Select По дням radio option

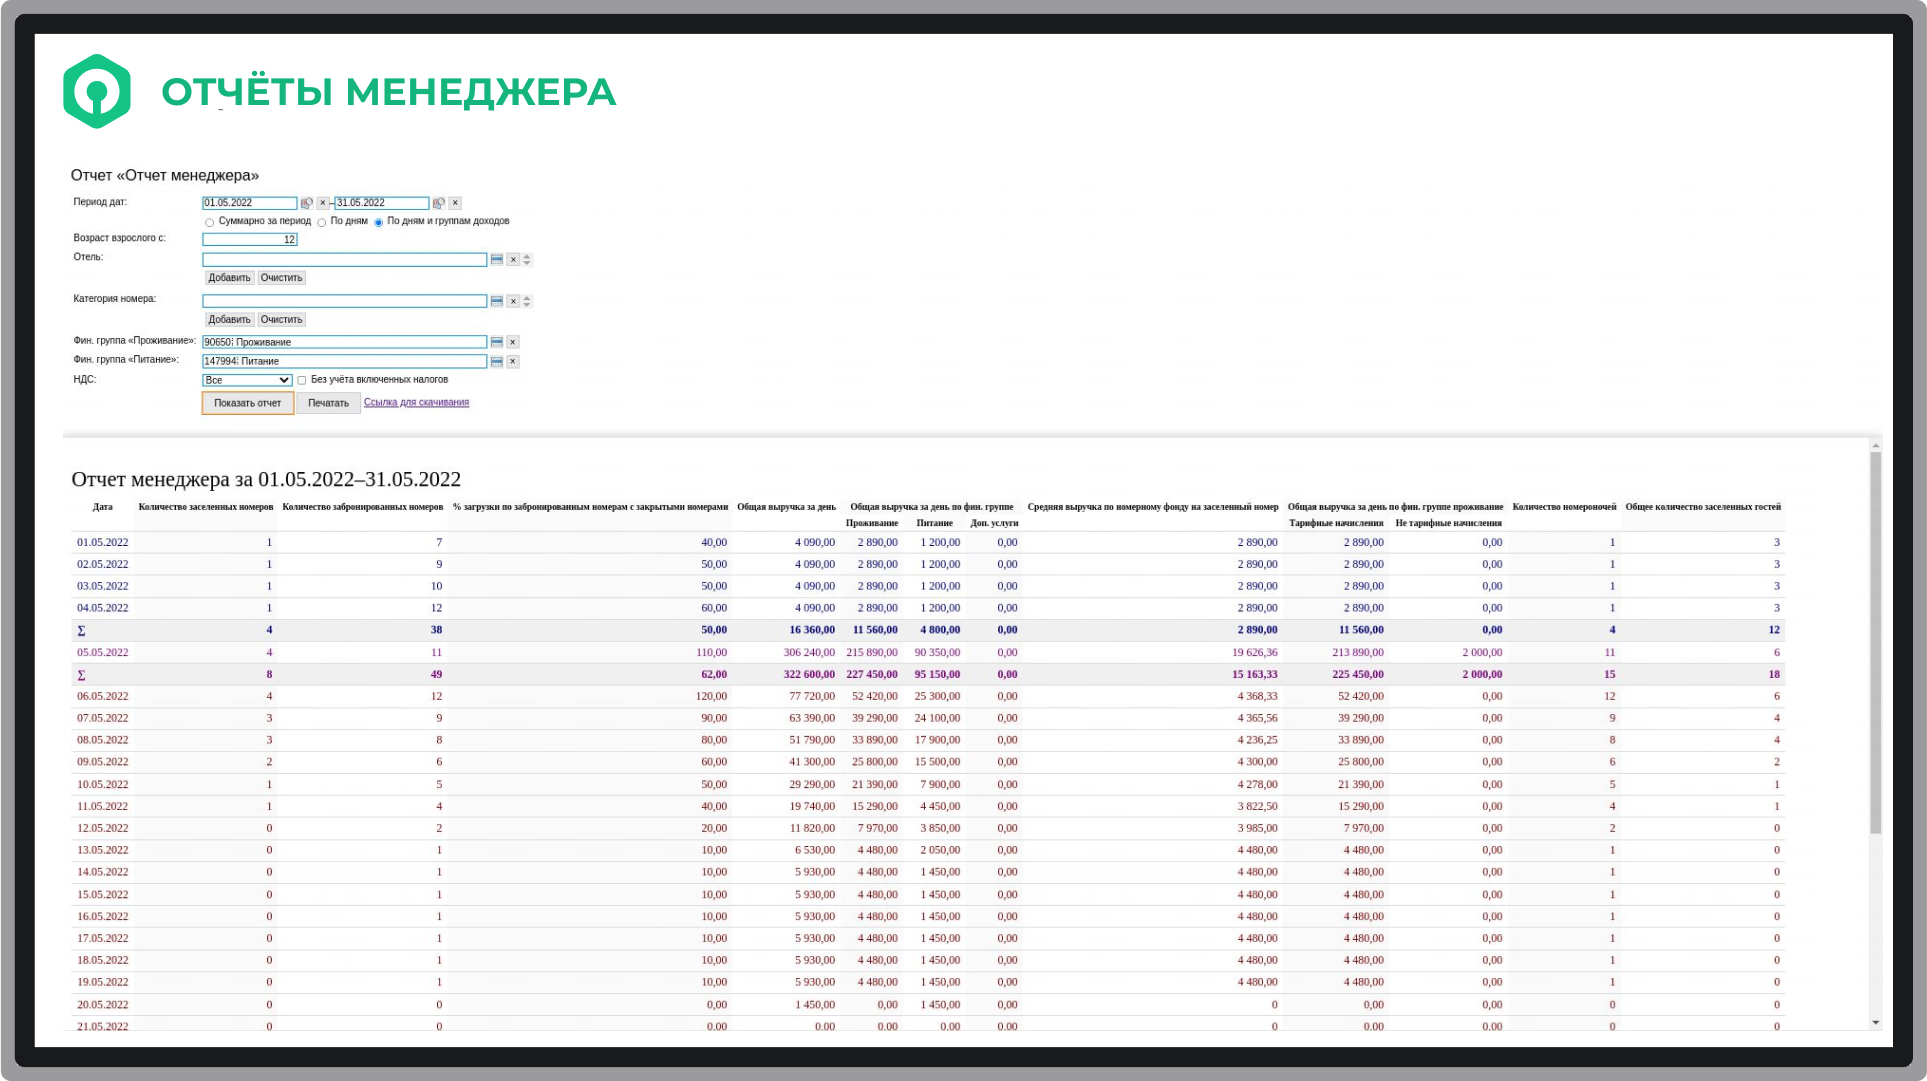[322, 222]
